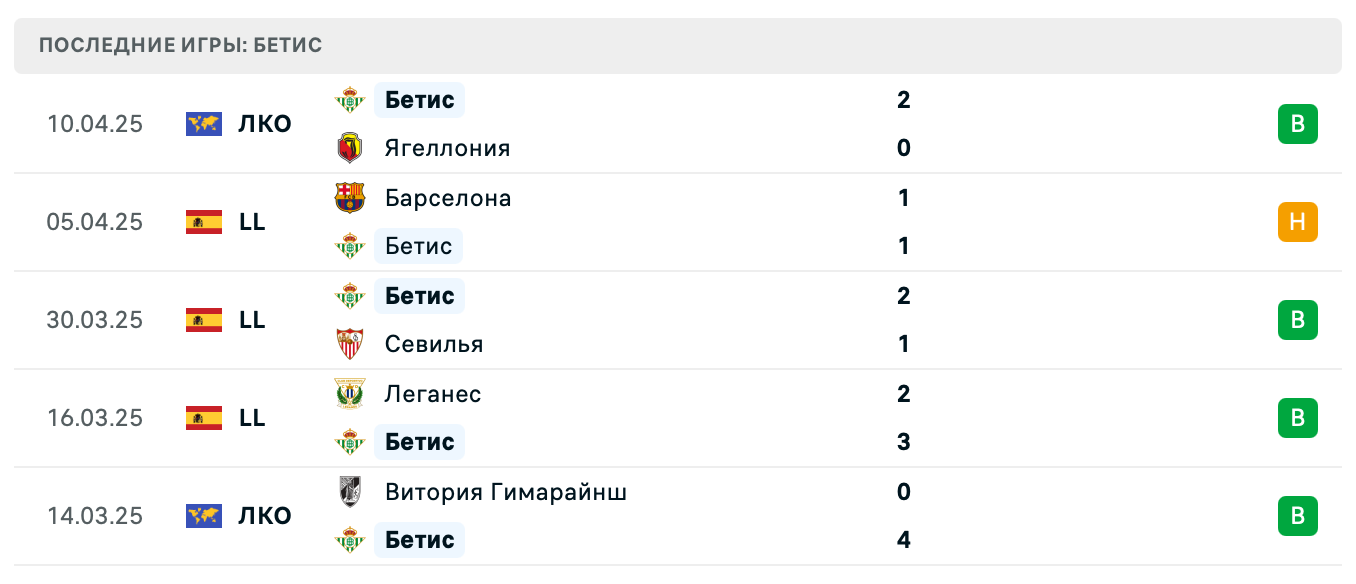The width and height of the screenshot is (1356, 584).
Task: Open the Витория Гимарайнш team link
Action: 505,492
